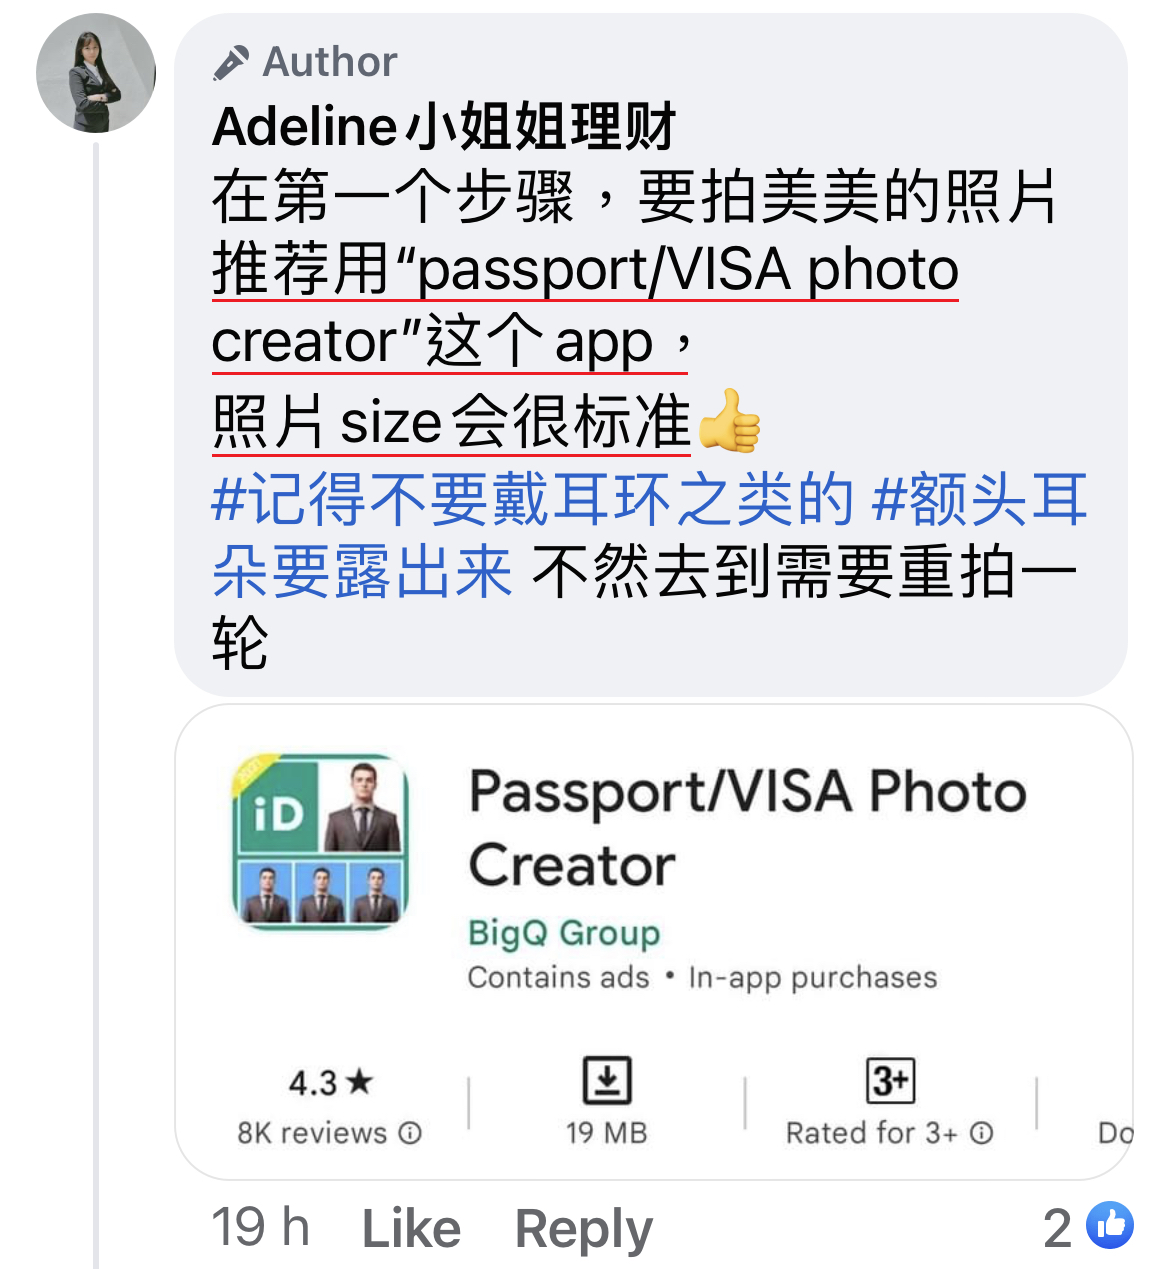Open hashtag #记得不要戴耳环之类的
Screen dimensions: 1170x1269
[534, 499]
